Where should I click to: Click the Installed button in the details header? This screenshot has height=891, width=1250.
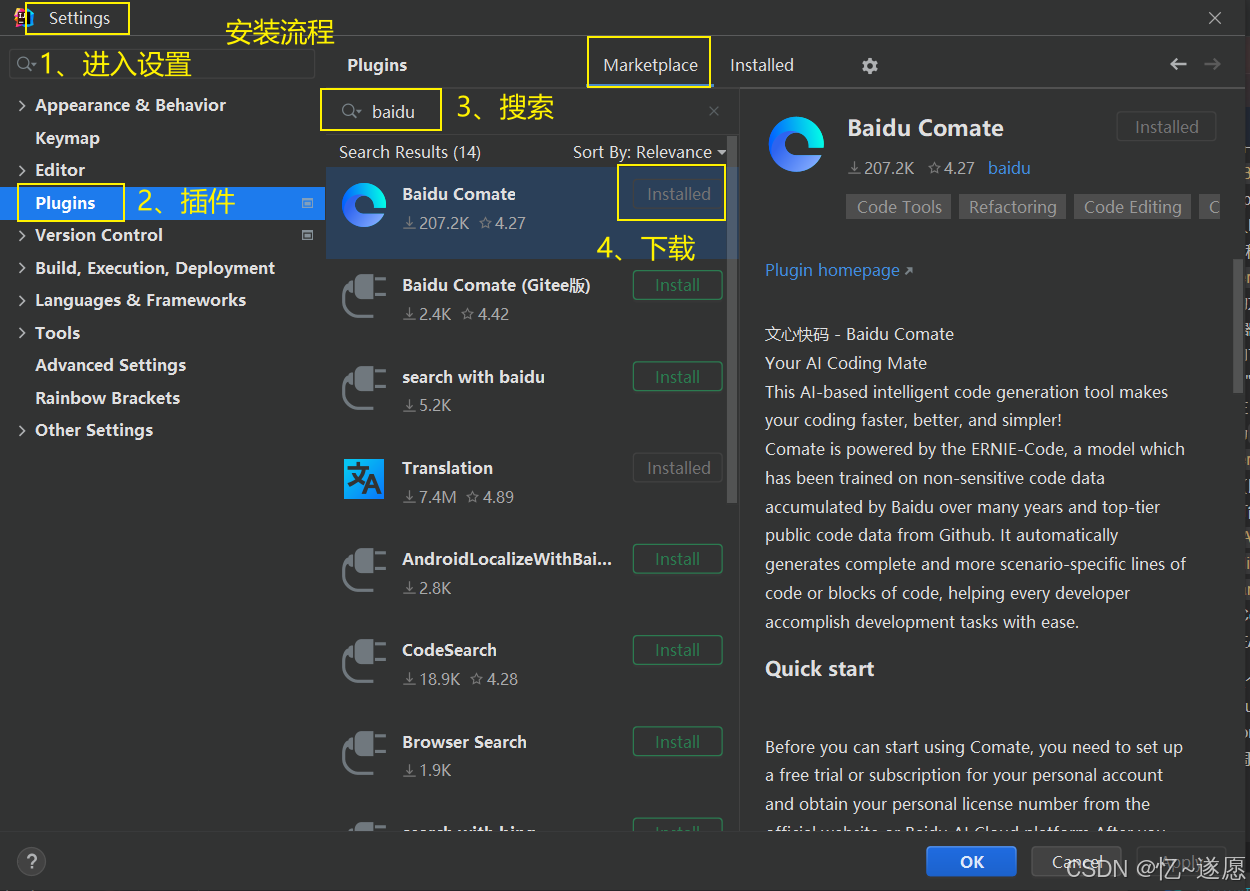pyautogui.click(x=1166, y=127)
